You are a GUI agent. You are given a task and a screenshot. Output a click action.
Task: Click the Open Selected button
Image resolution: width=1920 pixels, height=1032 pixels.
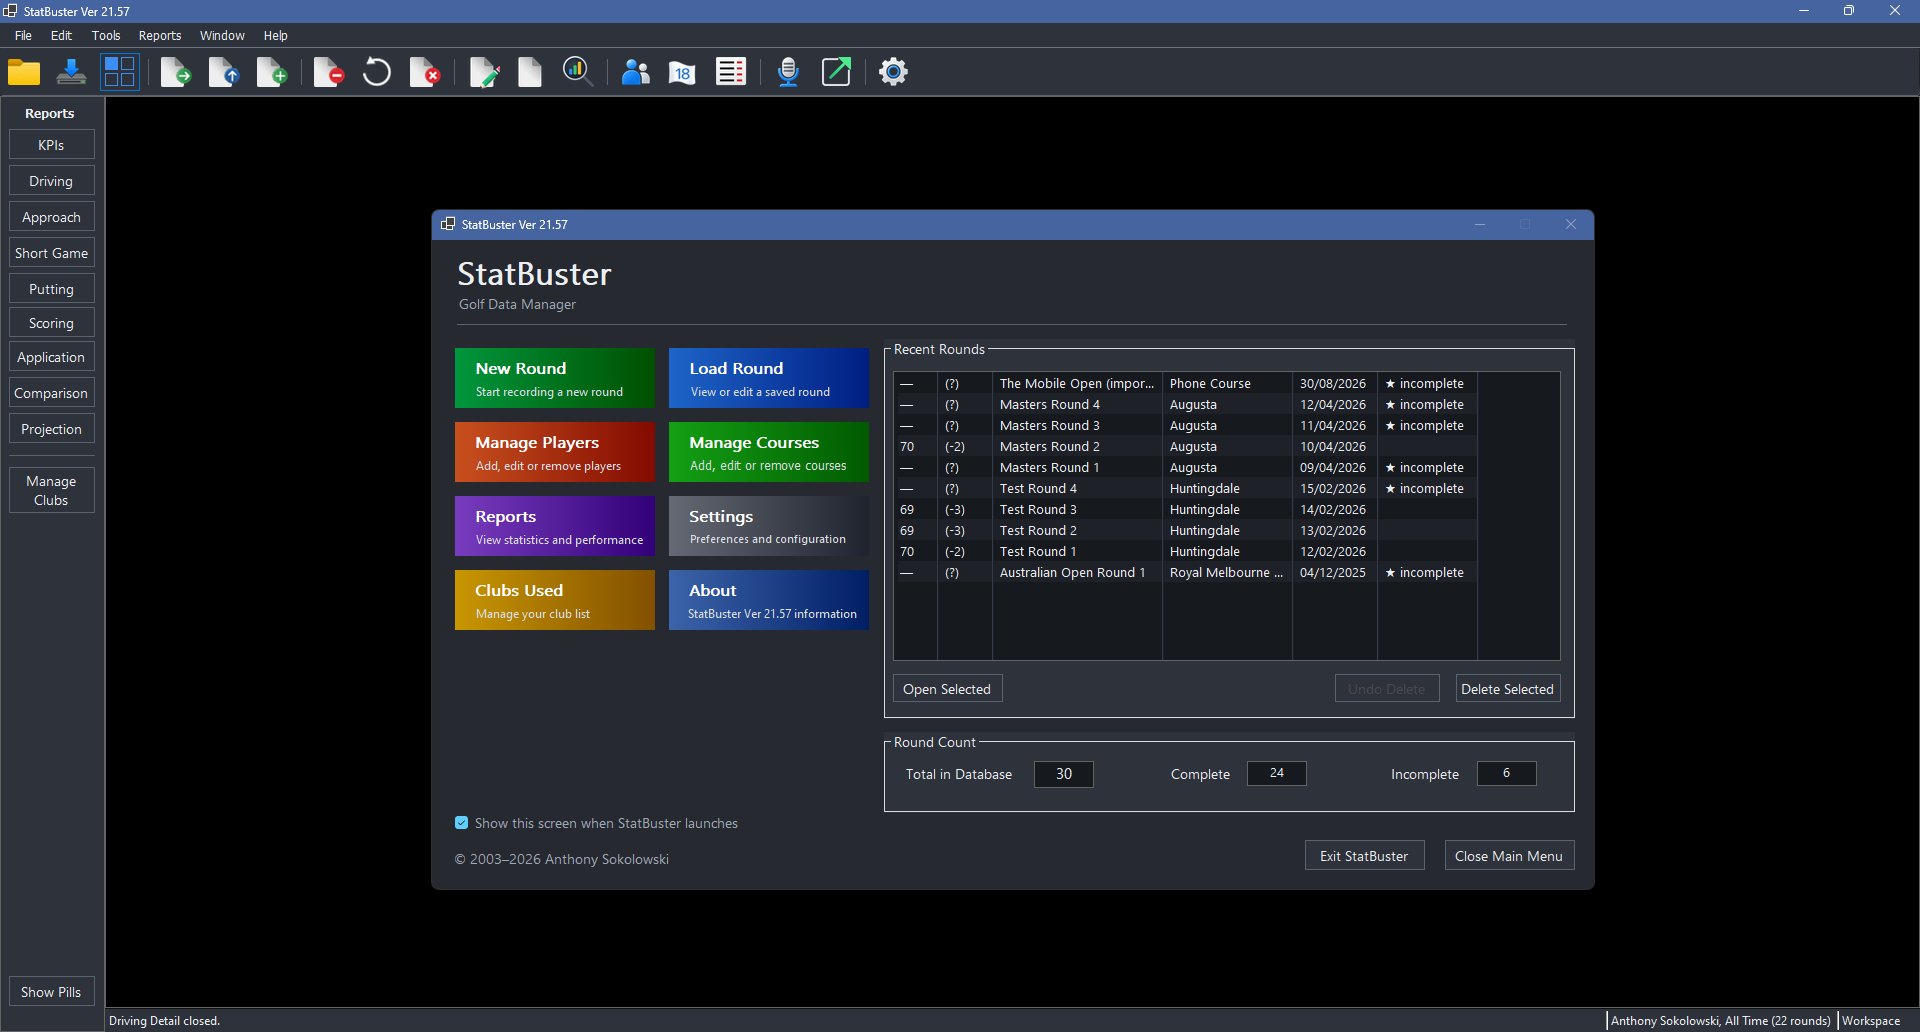[x=947, y=689]
